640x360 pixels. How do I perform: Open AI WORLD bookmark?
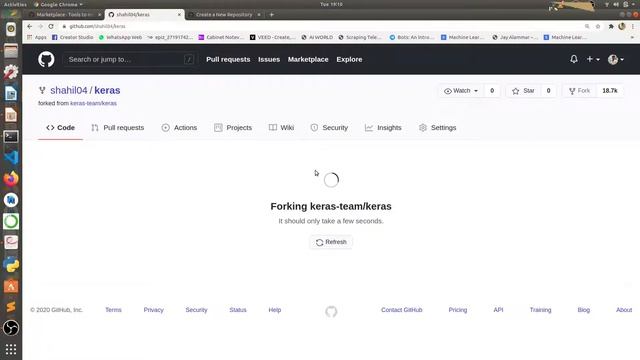coord(317,37)
